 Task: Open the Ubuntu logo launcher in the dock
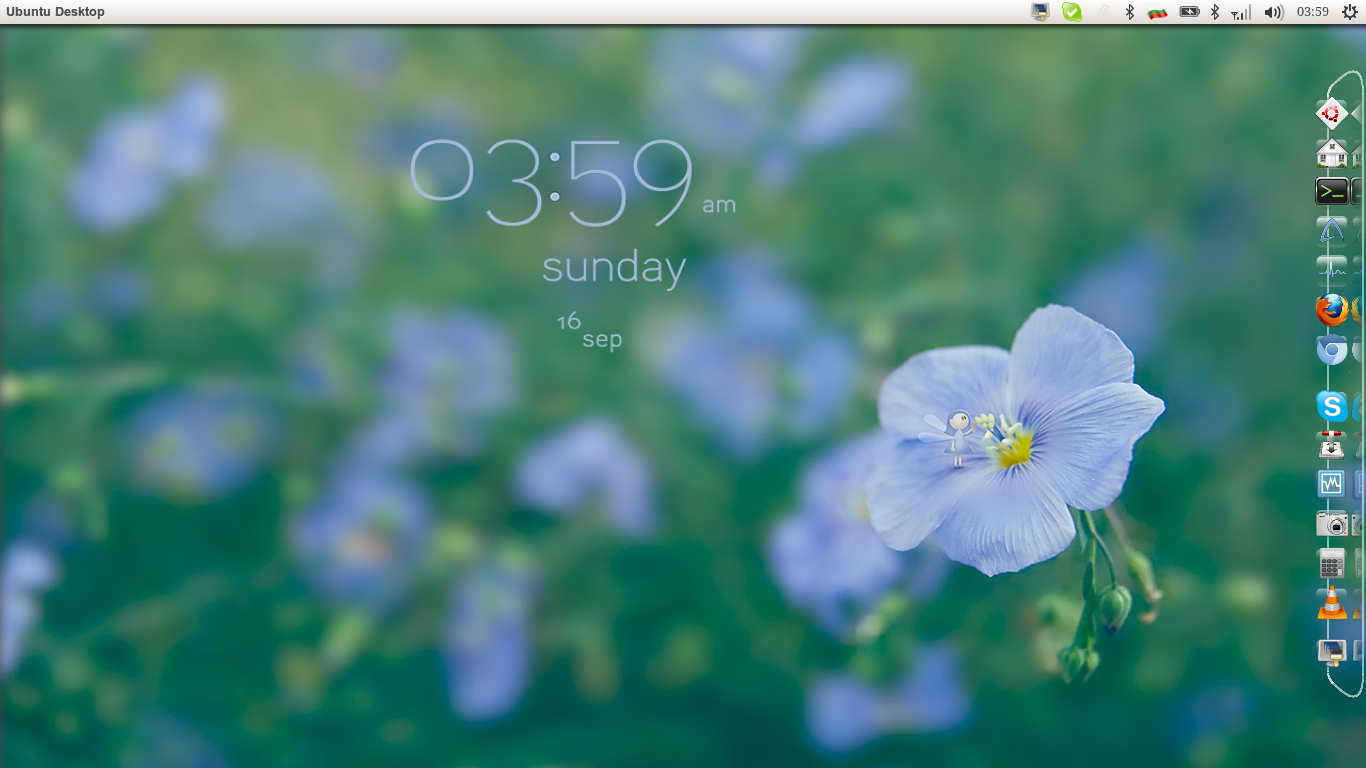pyautogui.click(x=1331, y=114)
